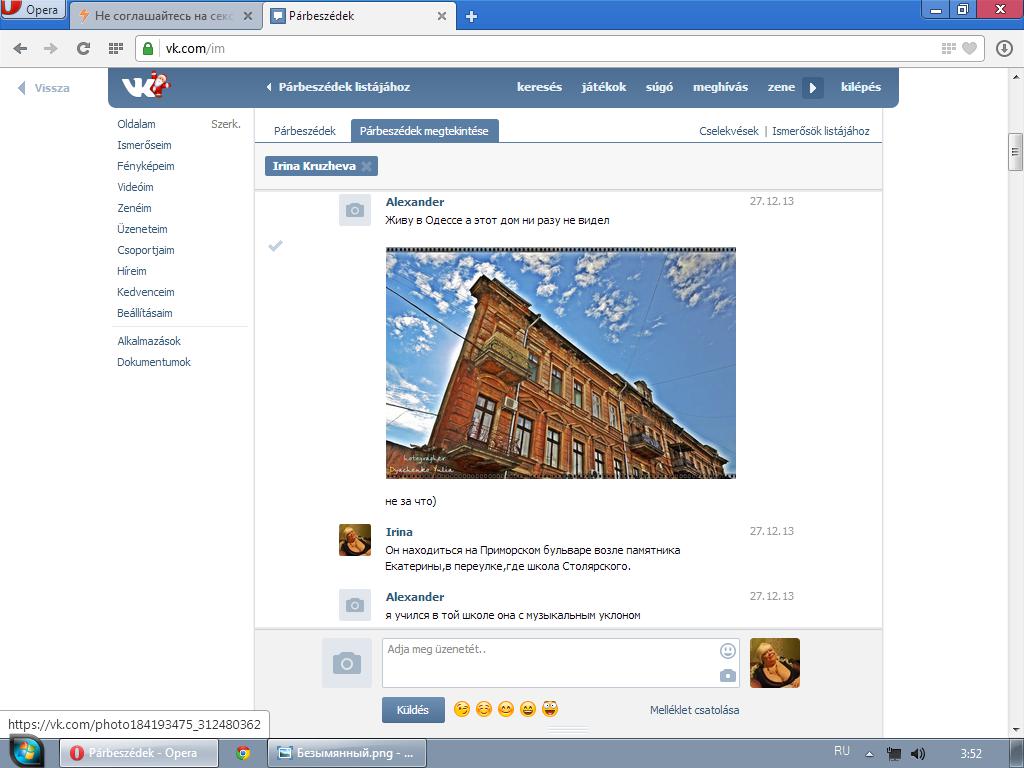The height and width of the screenshot is (768, 1024).
Task: Open Alkalmazások in the sidebar
Action: pyautogui.click(x=149, y=341)
